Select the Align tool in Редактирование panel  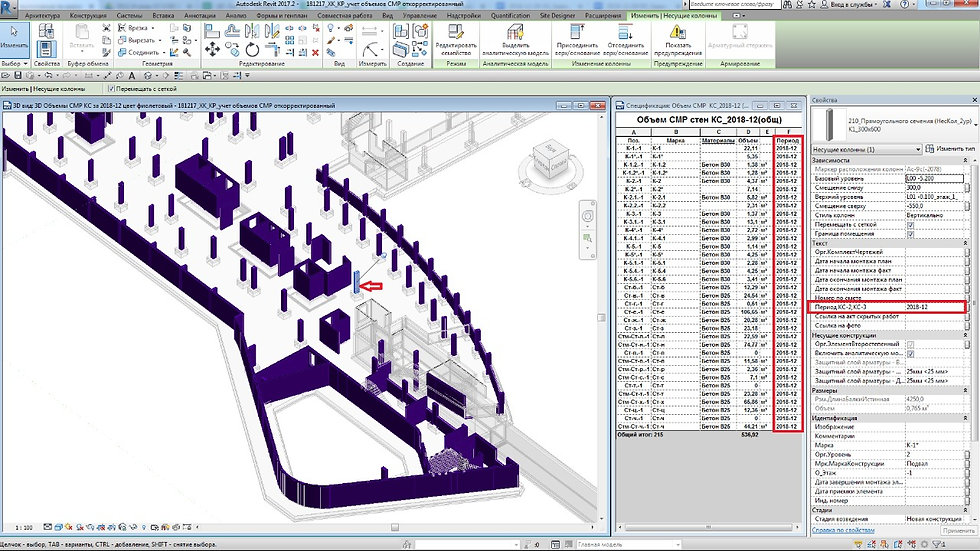coord(212,31)
